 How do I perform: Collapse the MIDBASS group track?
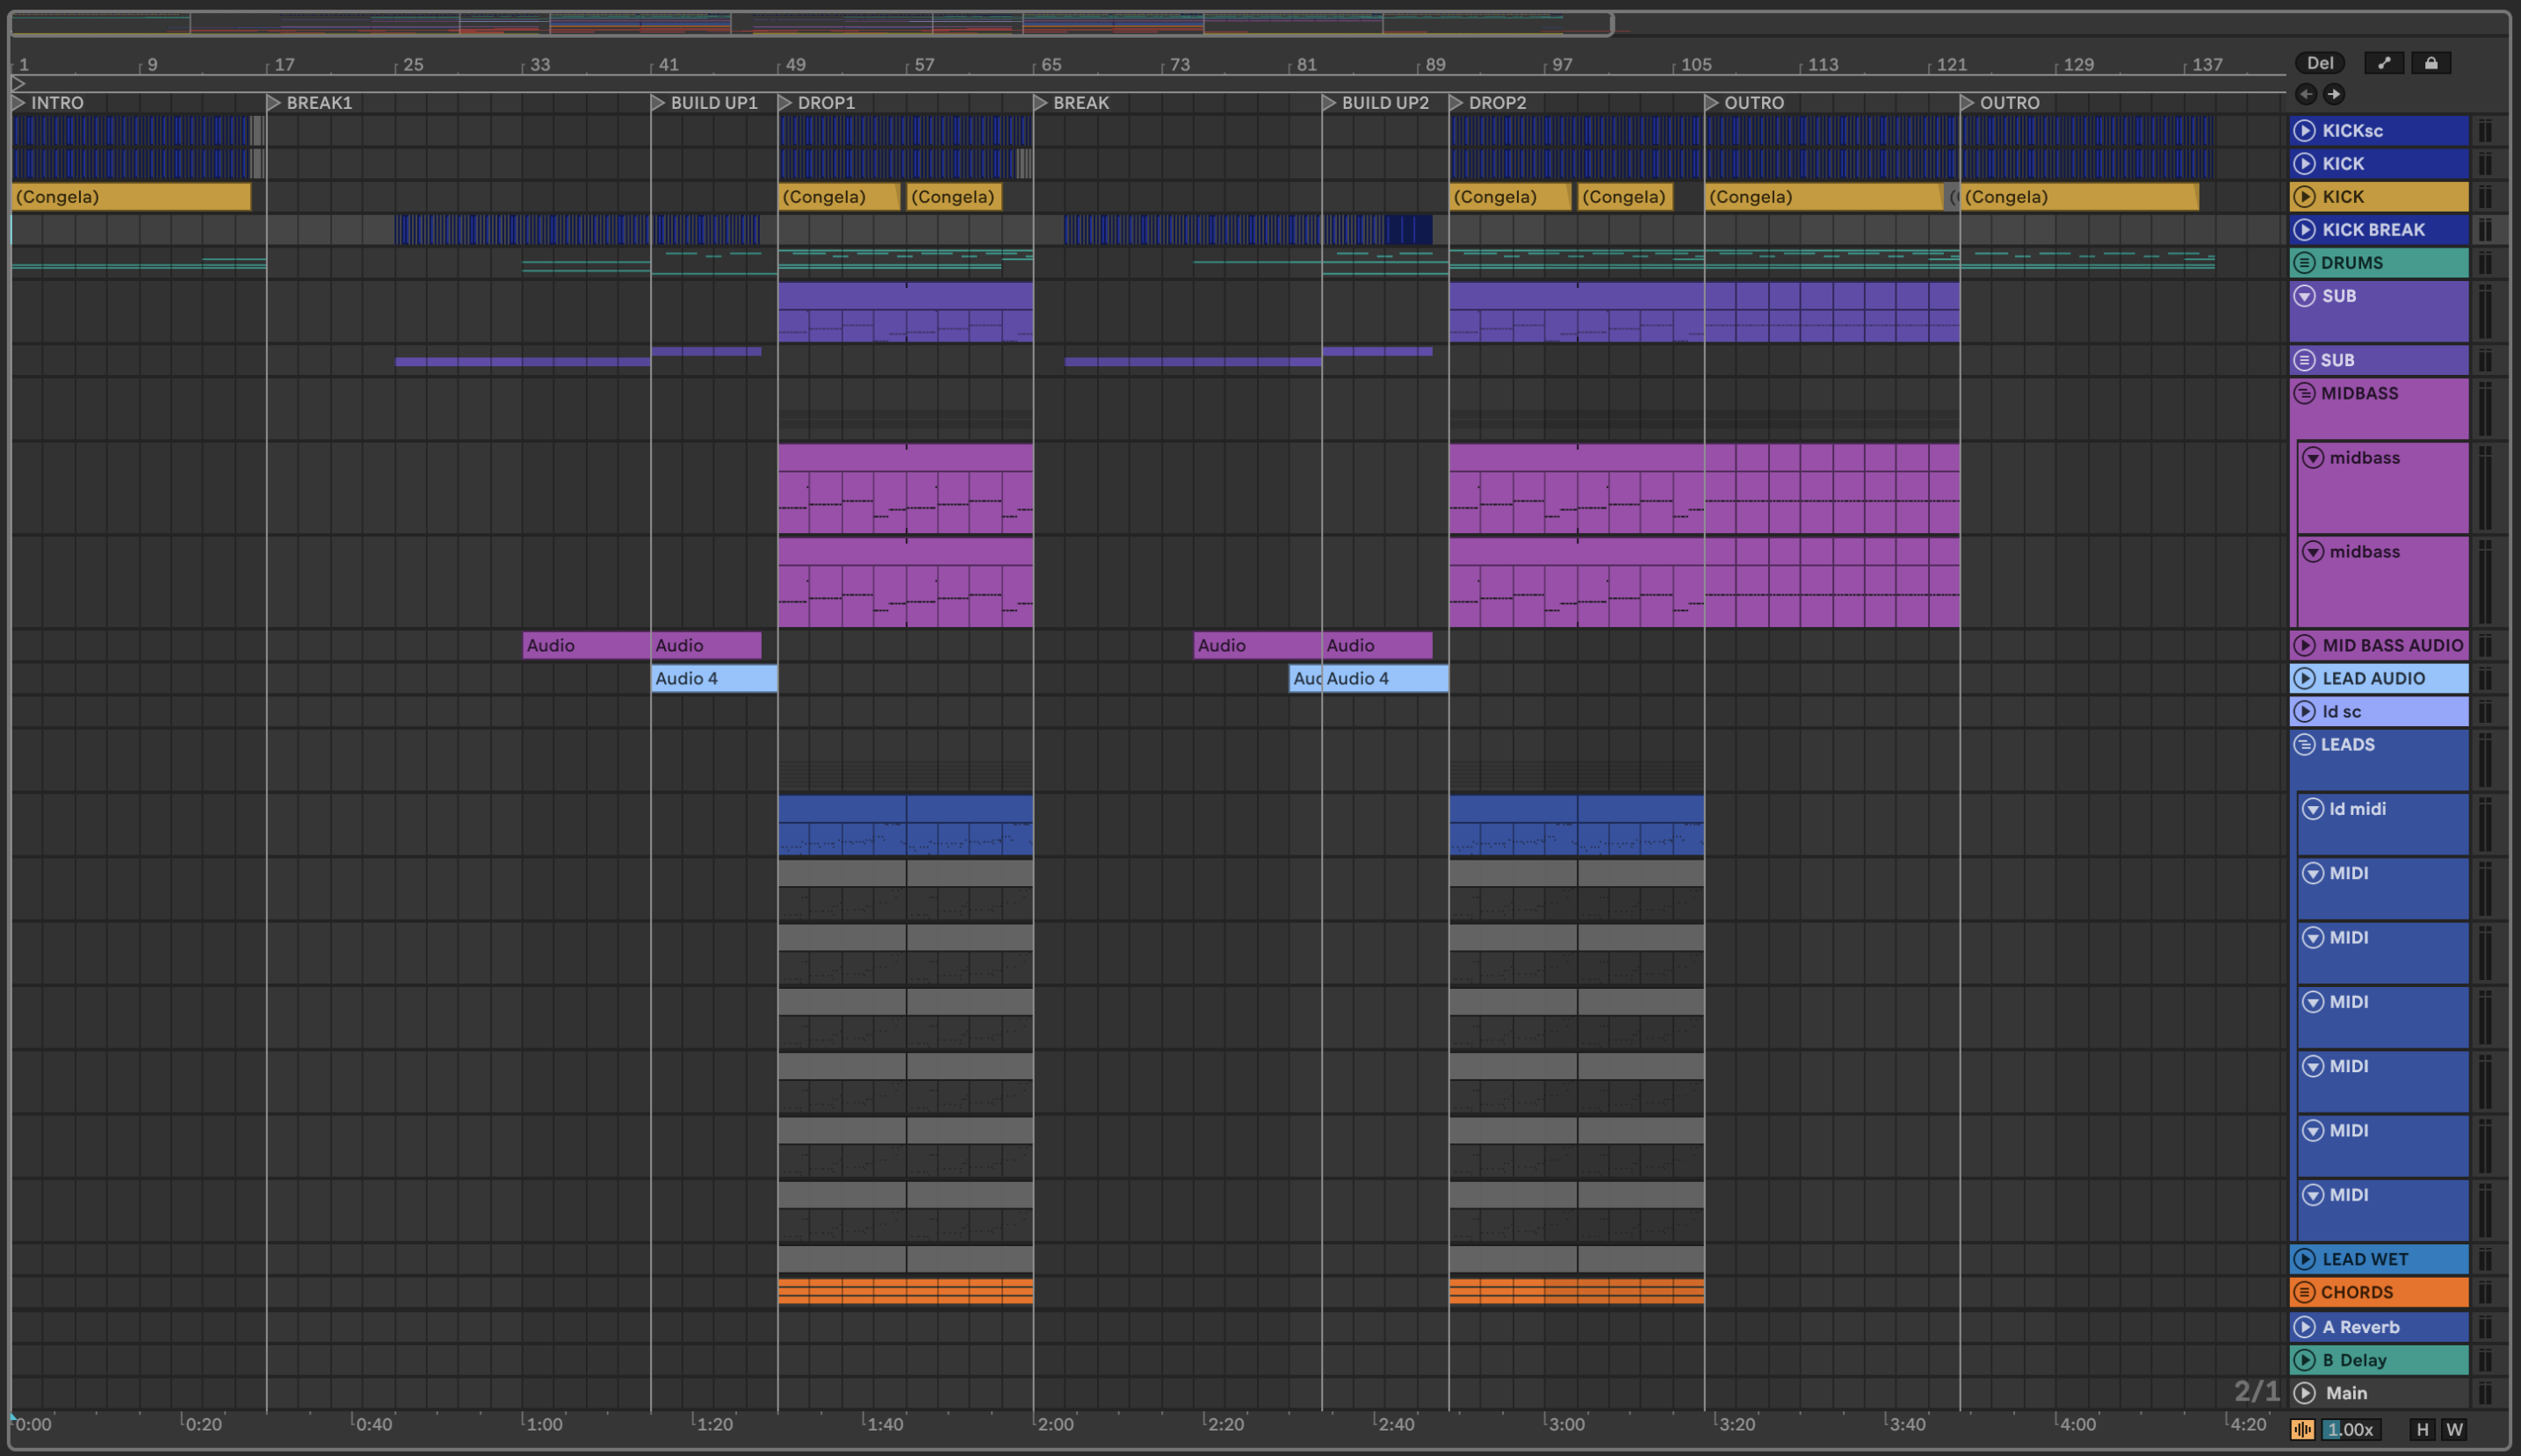coord(2305,393)
